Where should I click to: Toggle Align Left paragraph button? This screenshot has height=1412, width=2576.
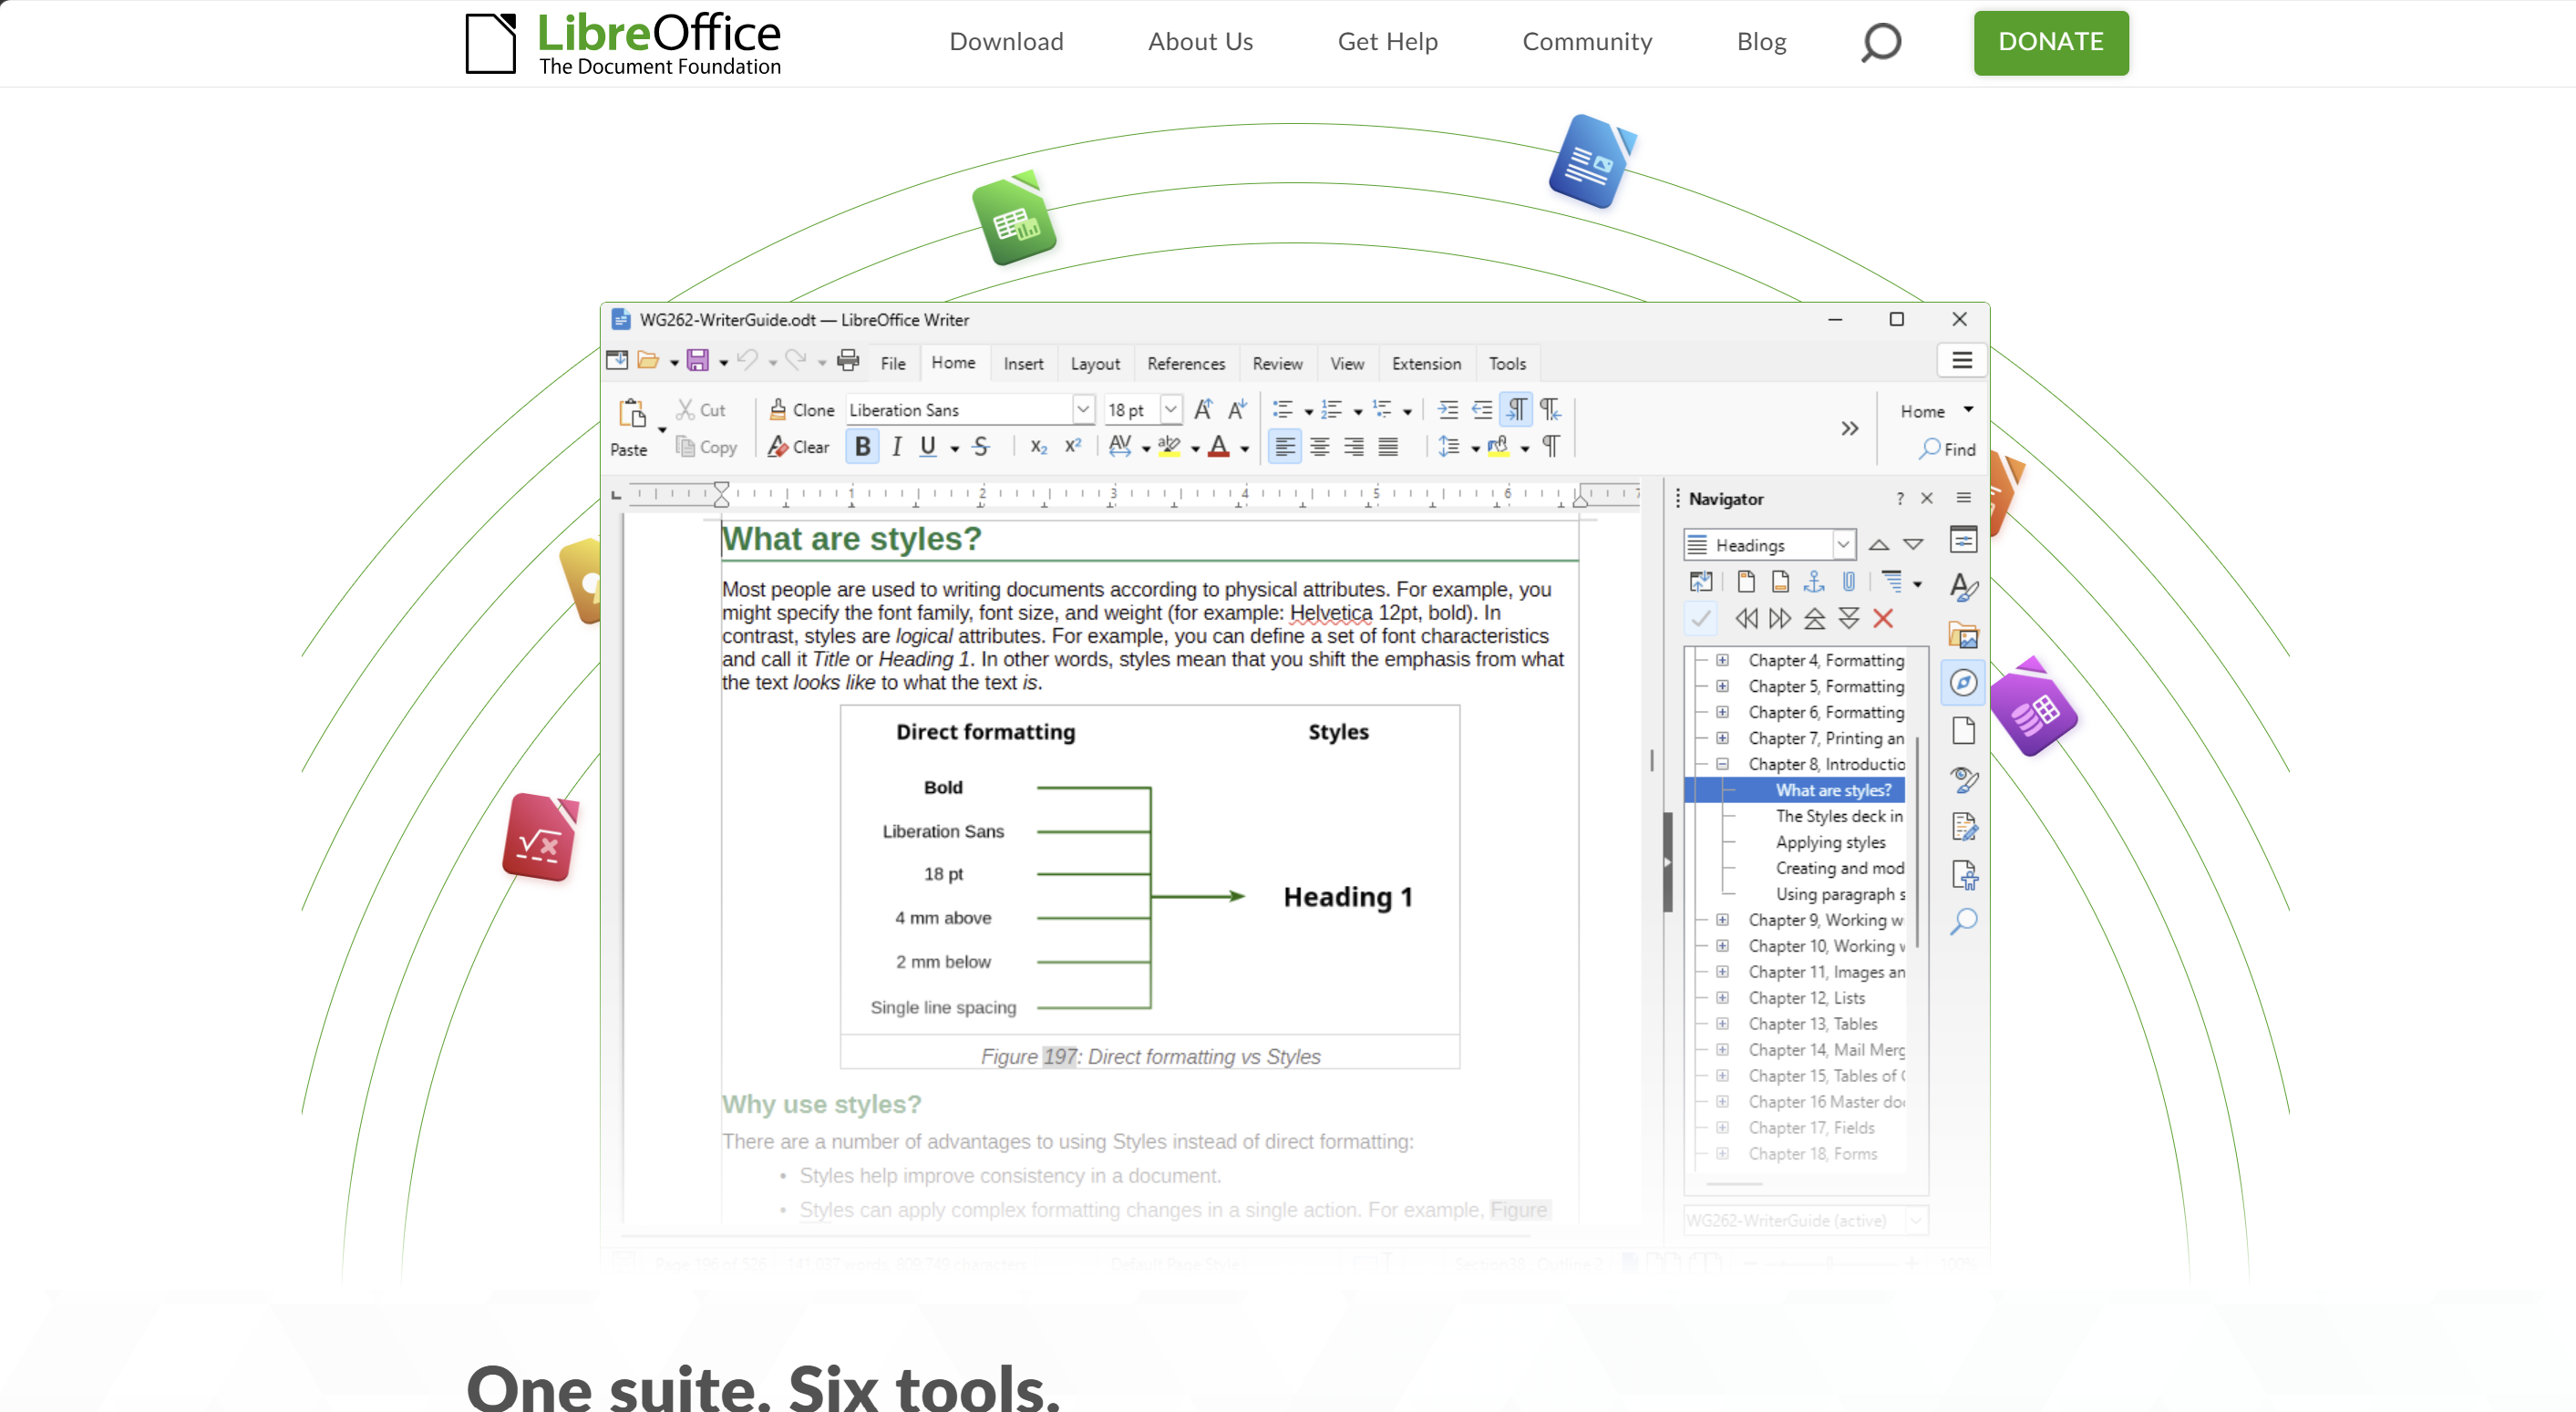1285,447
